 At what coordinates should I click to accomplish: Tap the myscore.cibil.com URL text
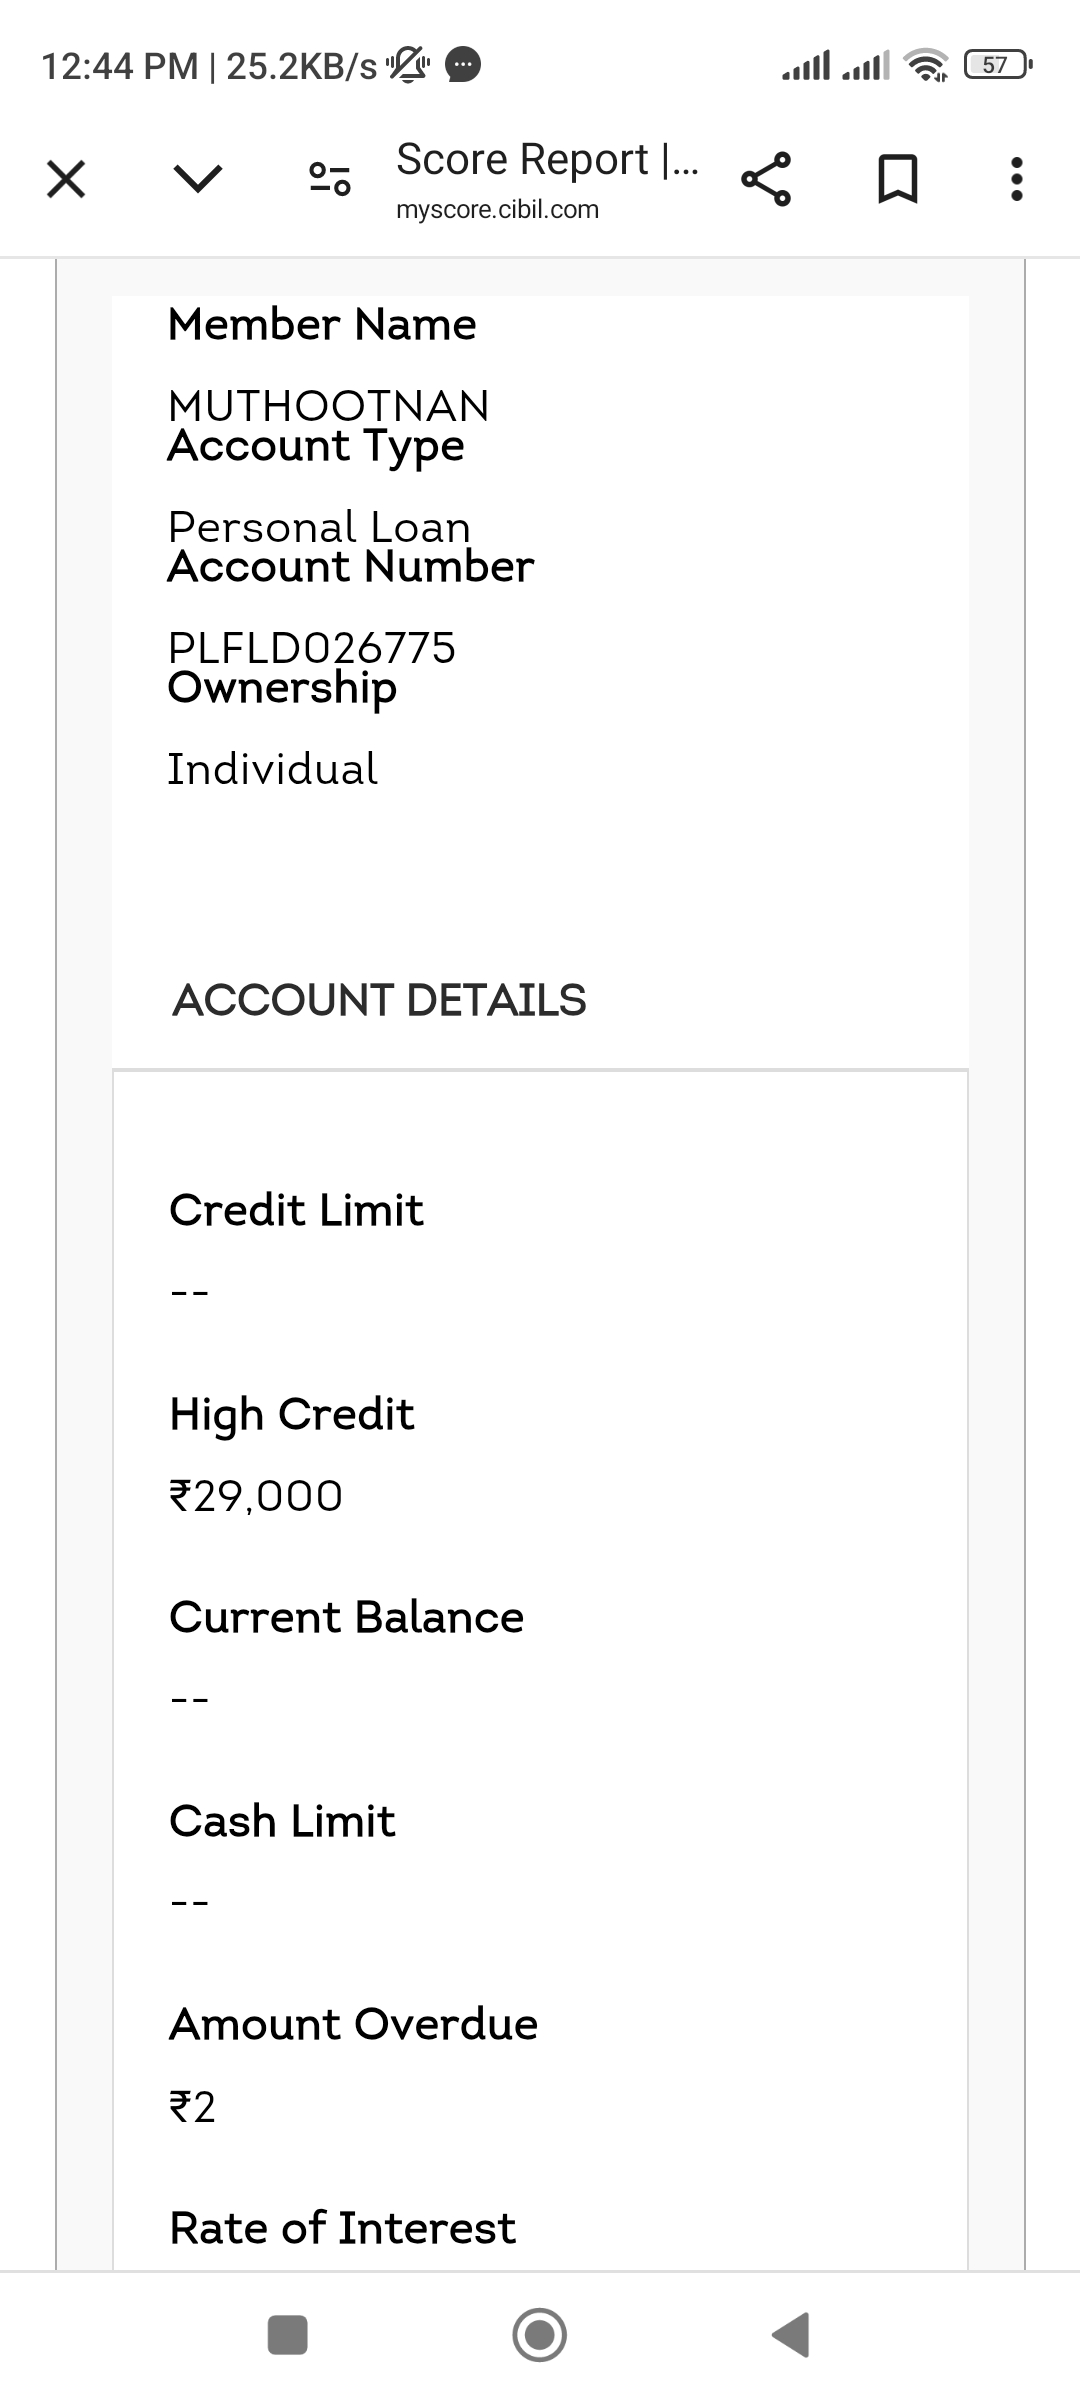pos(497,210)
